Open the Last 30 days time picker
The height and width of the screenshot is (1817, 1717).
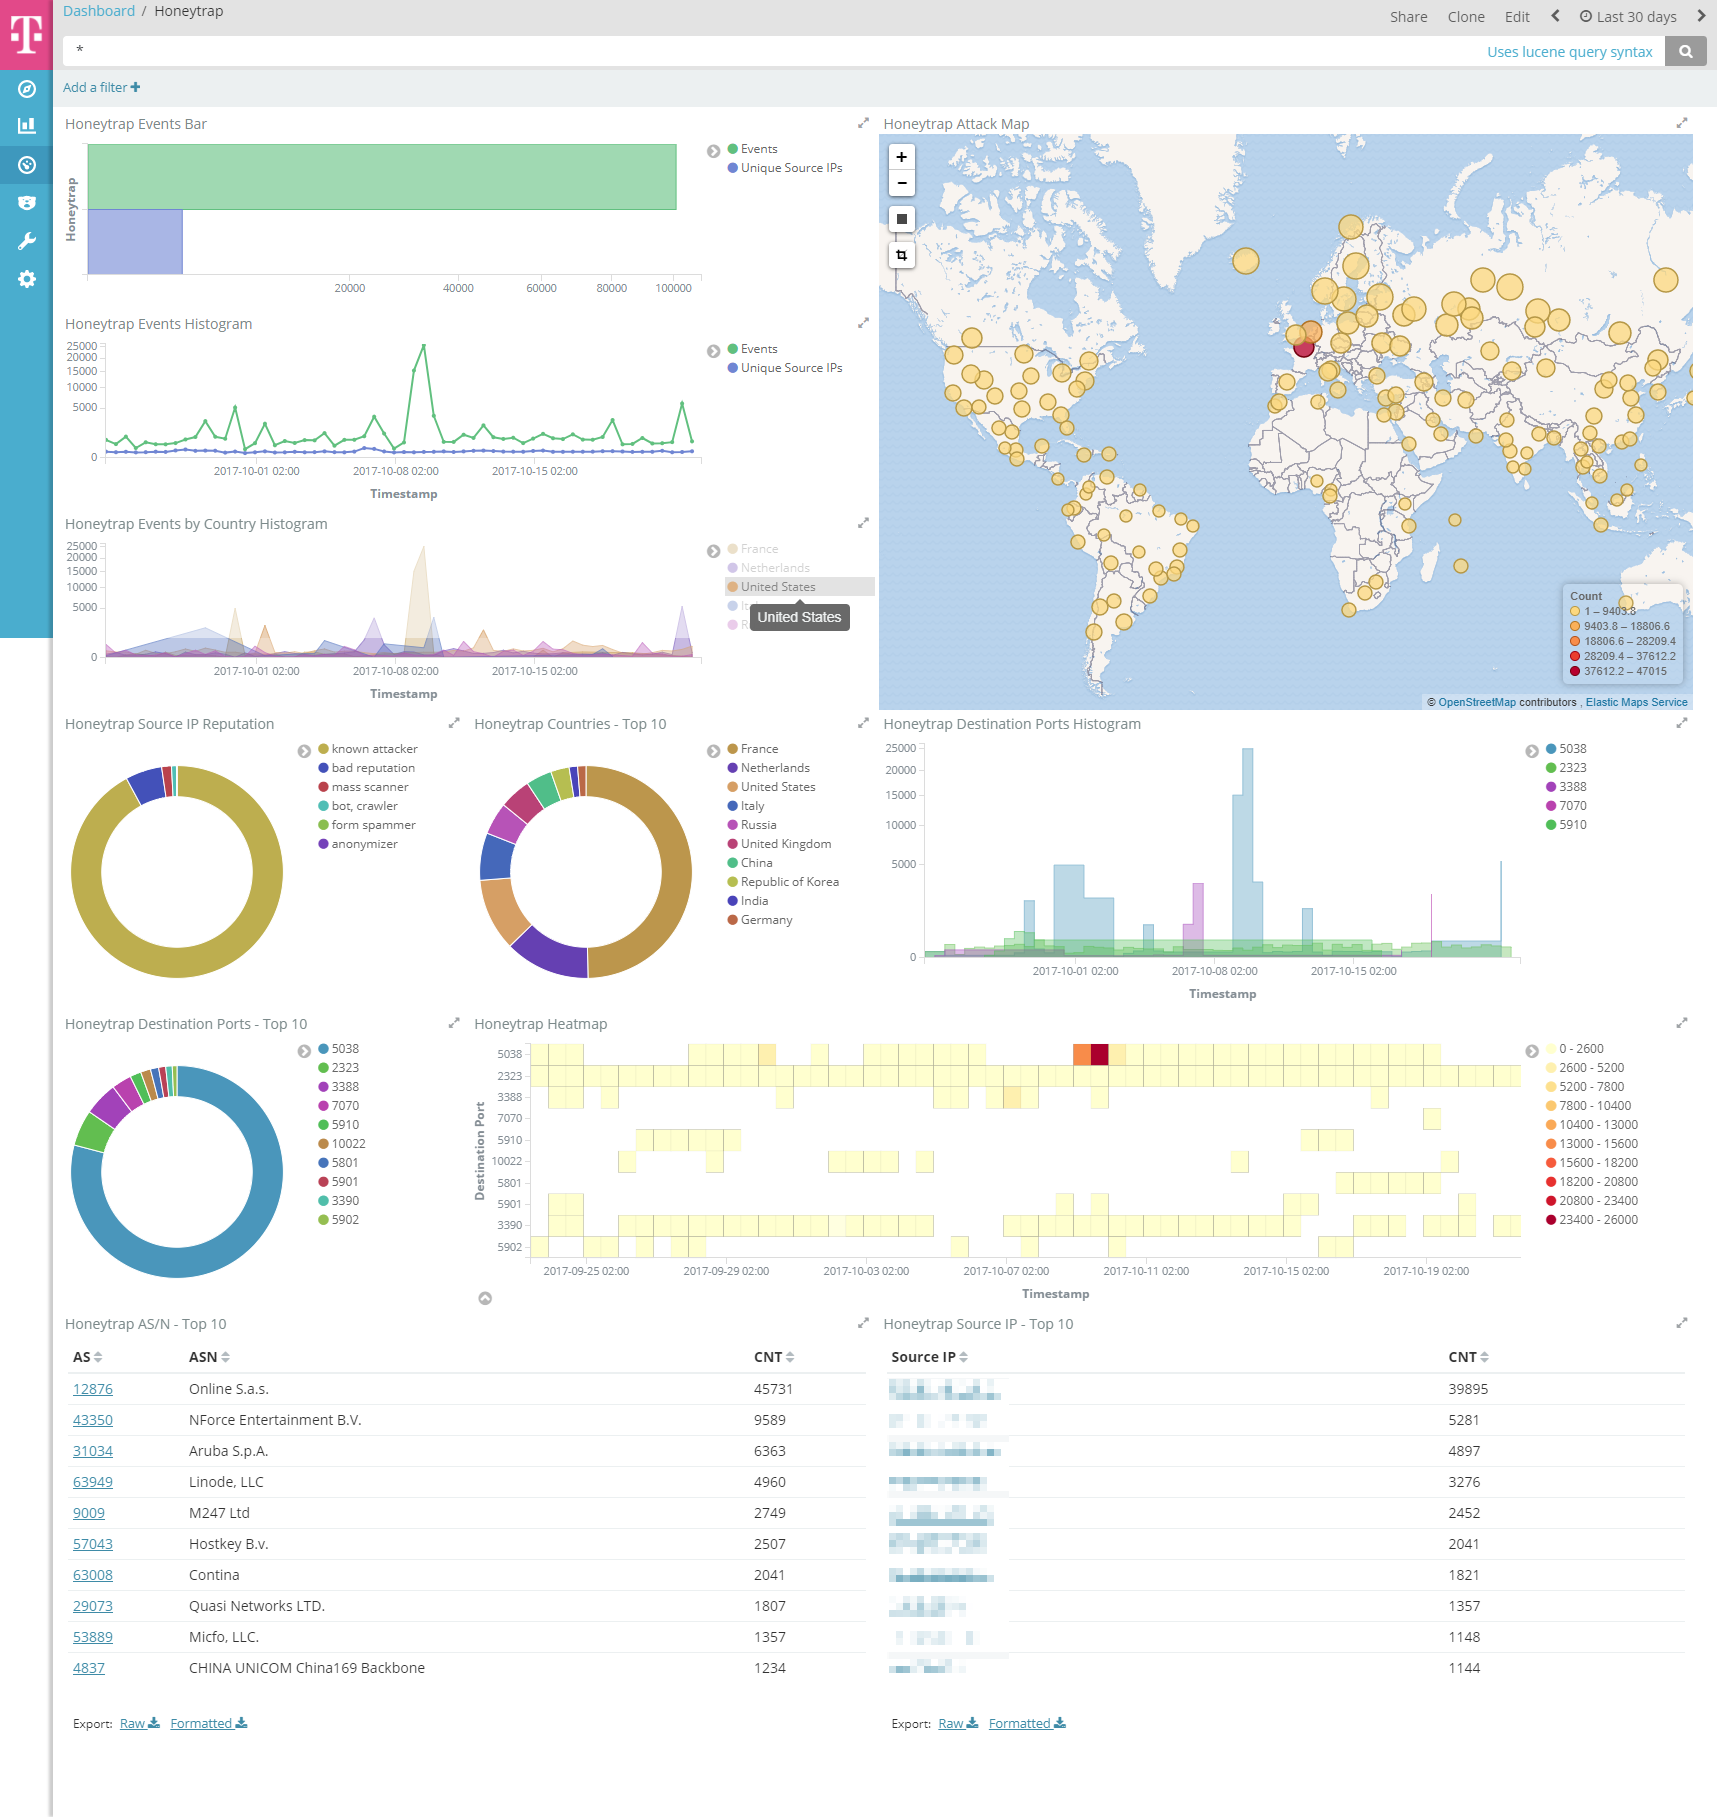point(1627,16)
